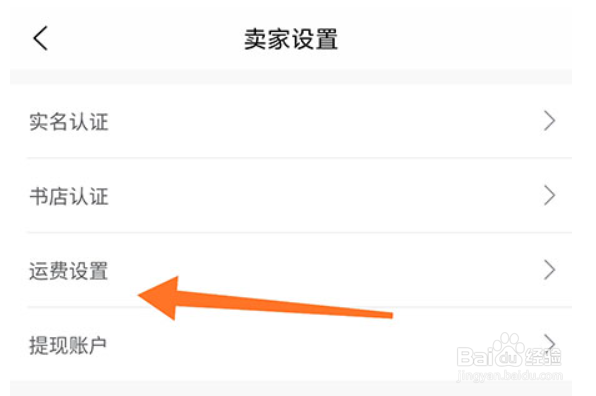Tap the chevron beside 运费设置
596x396 pixels.
[x=549, y=270]
